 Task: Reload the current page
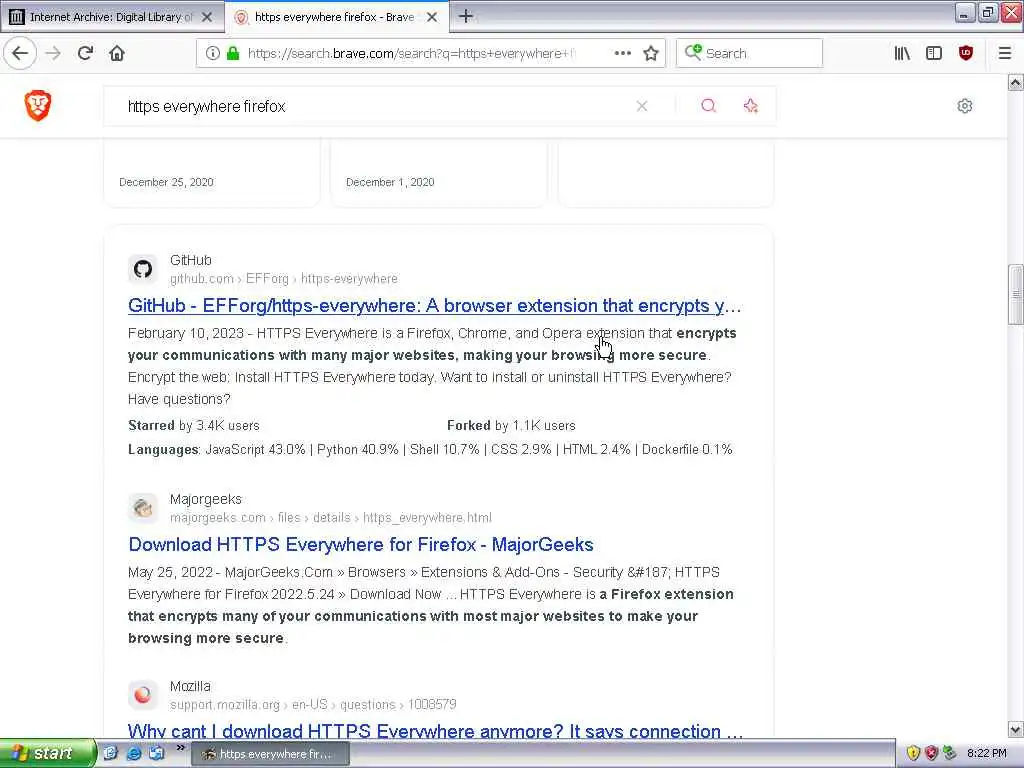85,53
